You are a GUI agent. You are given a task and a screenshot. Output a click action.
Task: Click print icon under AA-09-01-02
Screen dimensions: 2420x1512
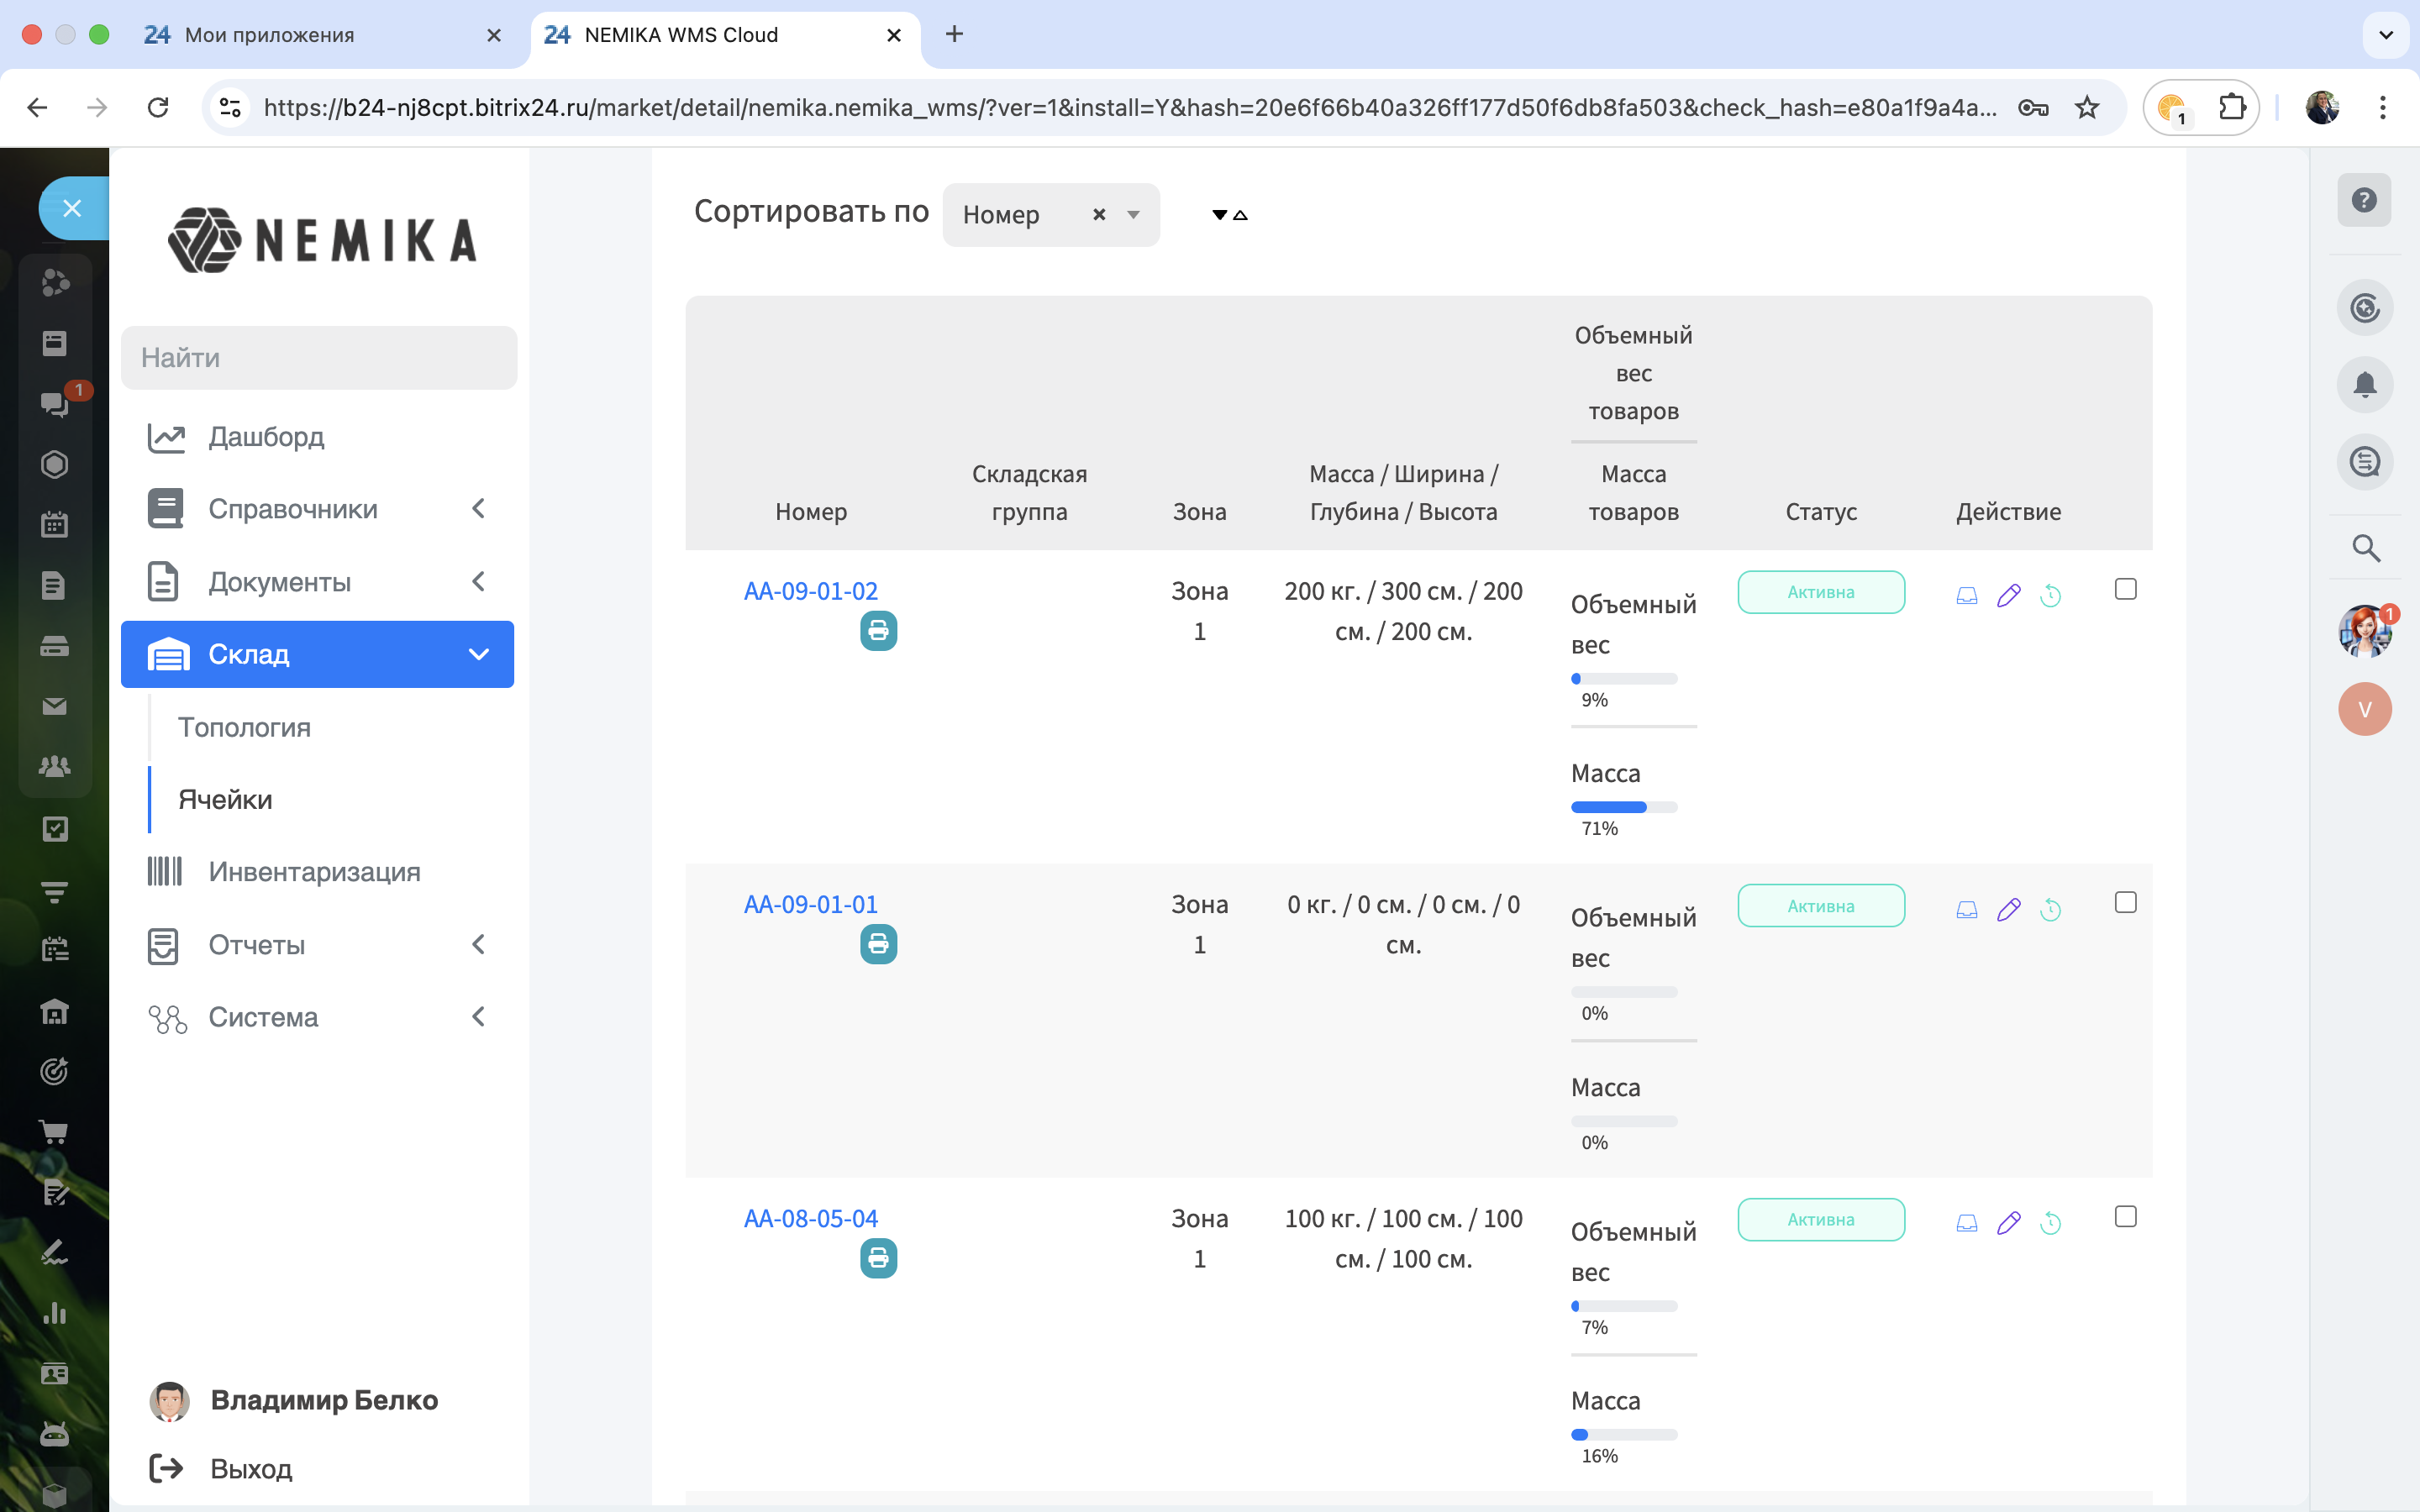click(x=878, y=631)
